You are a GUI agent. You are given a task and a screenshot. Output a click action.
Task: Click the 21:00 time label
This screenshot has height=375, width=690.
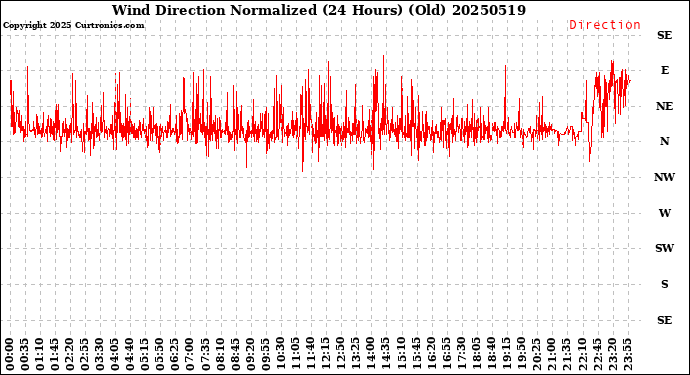coord(551,355)
